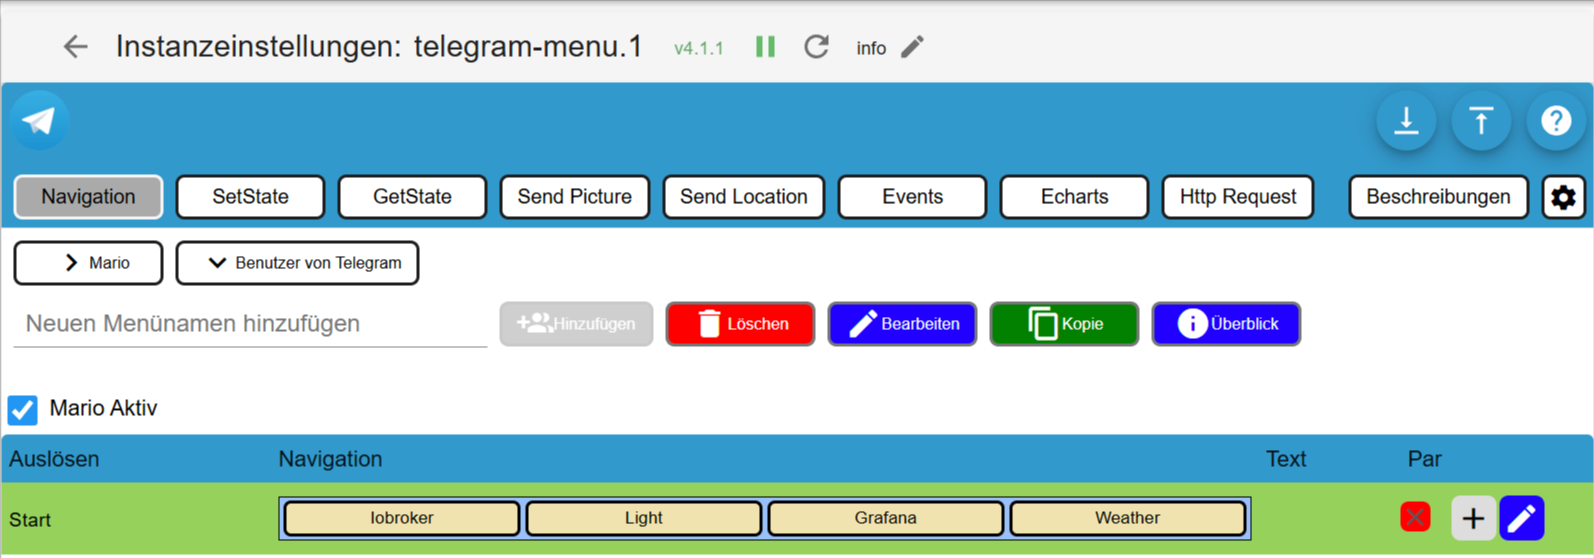Click the v4.1.1 version label
The image size is (1594, 558).
pos(699,48)
